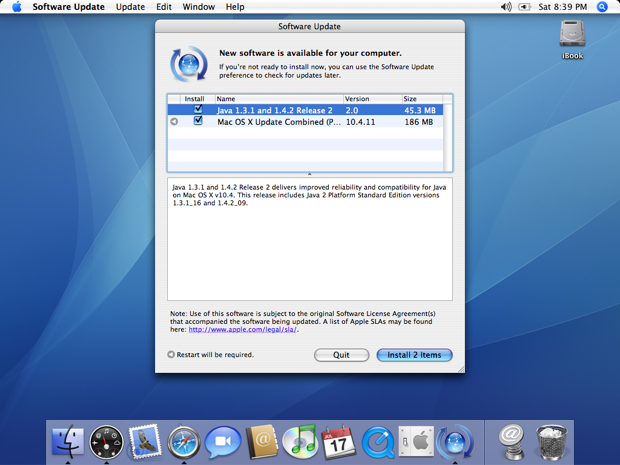The height and width of the screenshot is (465, 620).
Task: Launch Safari compass icon in Dock
Action: coord(184,442)
